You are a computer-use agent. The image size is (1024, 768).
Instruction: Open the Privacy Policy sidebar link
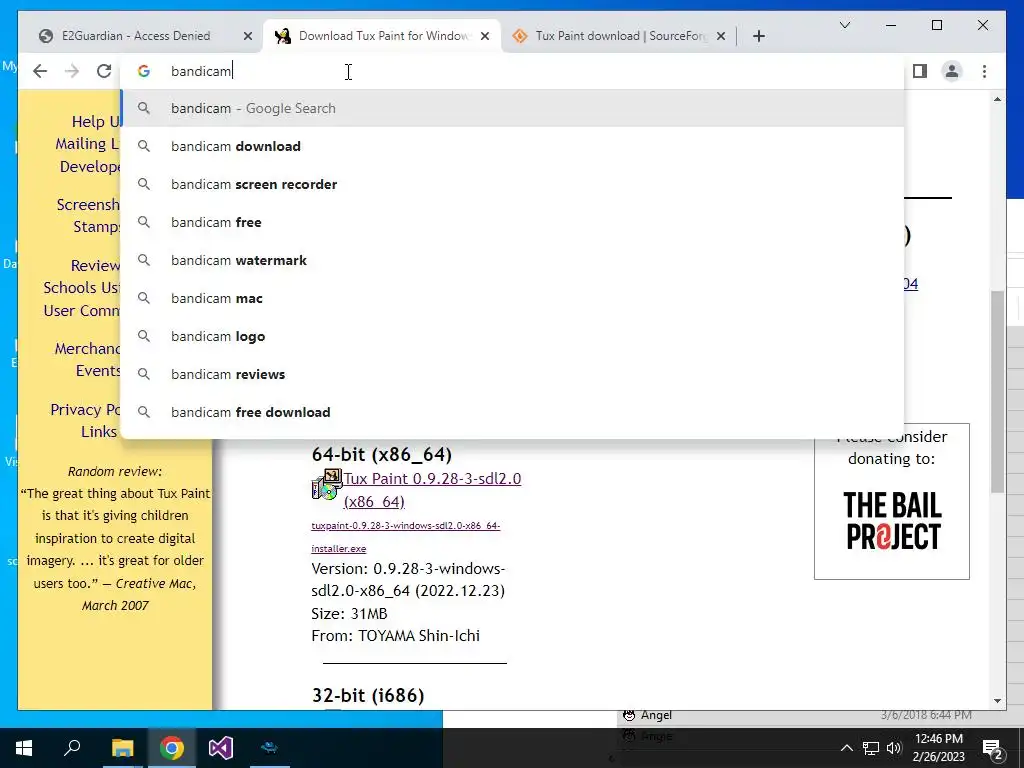point(86,409)
